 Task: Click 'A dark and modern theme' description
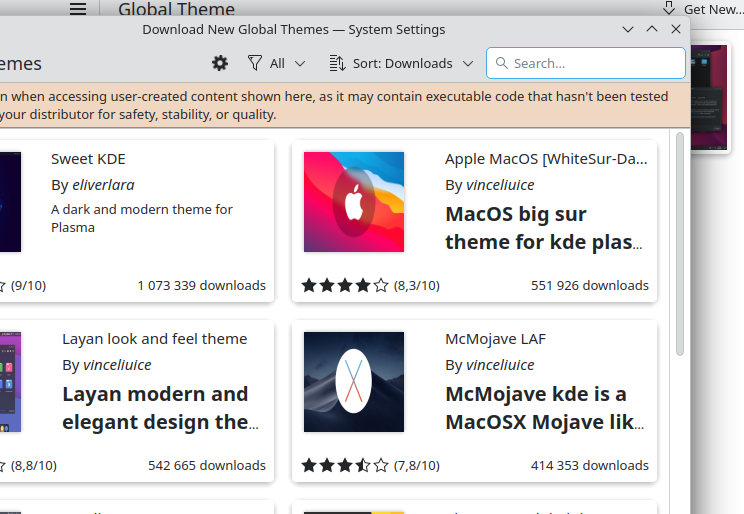pos(142,218)
